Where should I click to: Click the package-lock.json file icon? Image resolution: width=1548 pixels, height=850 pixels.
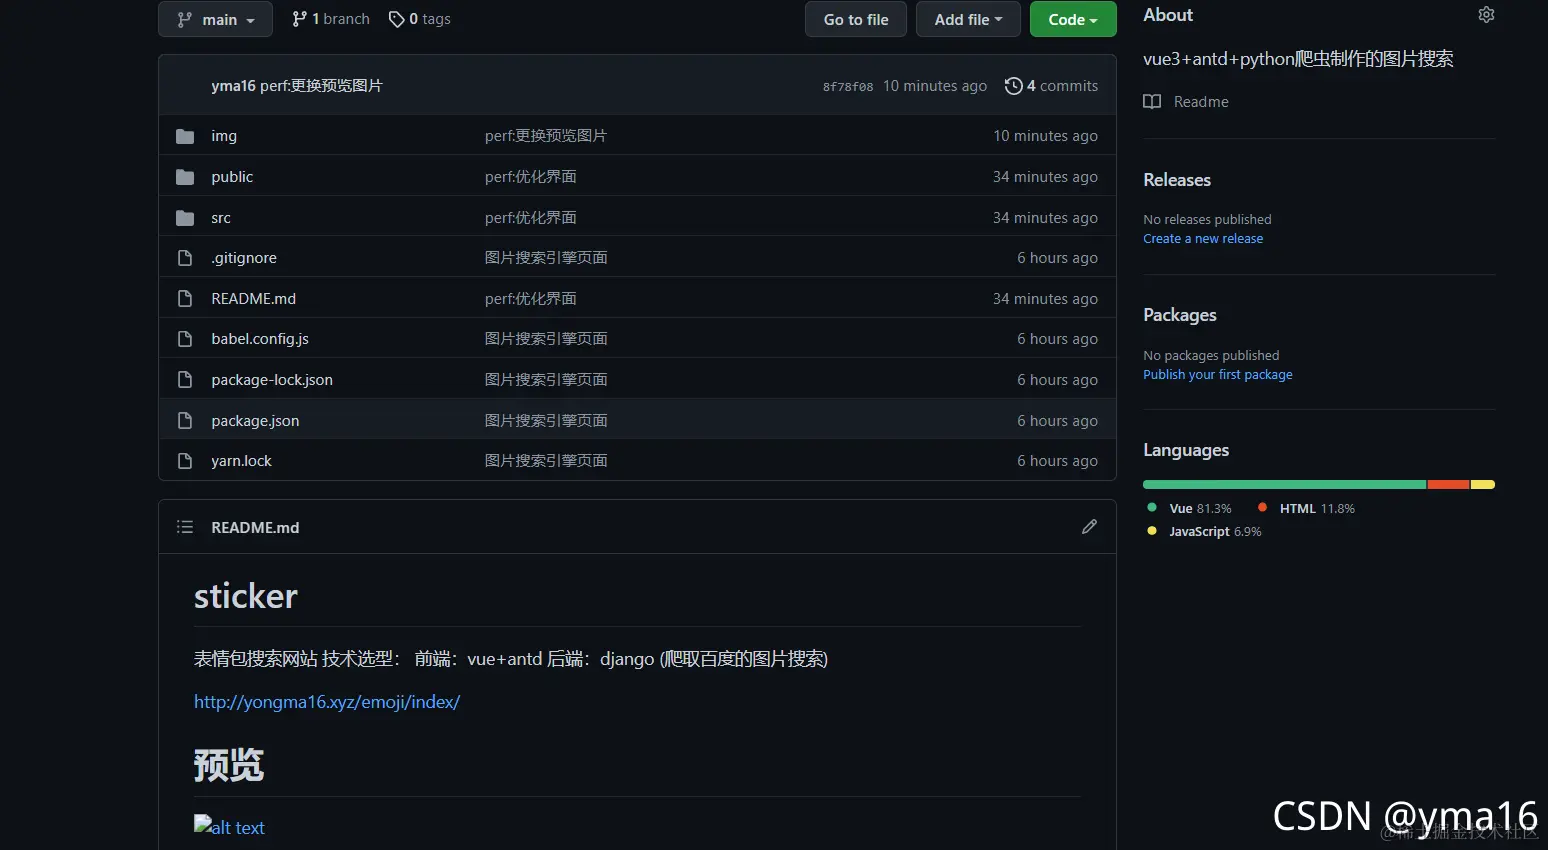click(x=185, y=380)
